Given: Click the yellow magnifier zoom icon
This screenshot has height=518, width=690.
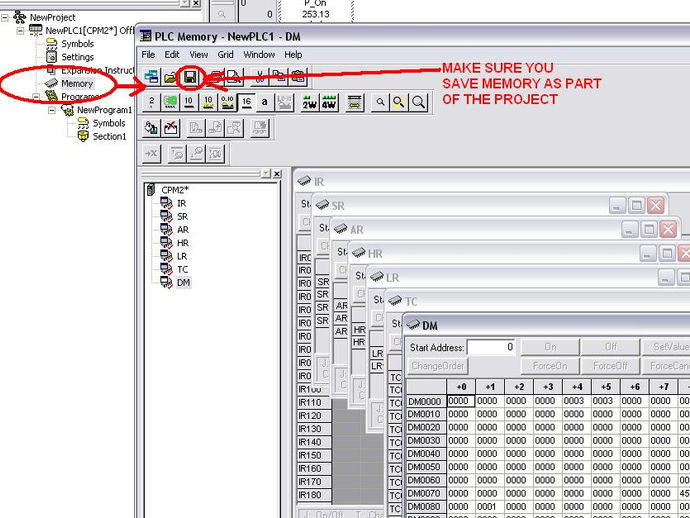Looking at the screenshot, I should 399,103.
